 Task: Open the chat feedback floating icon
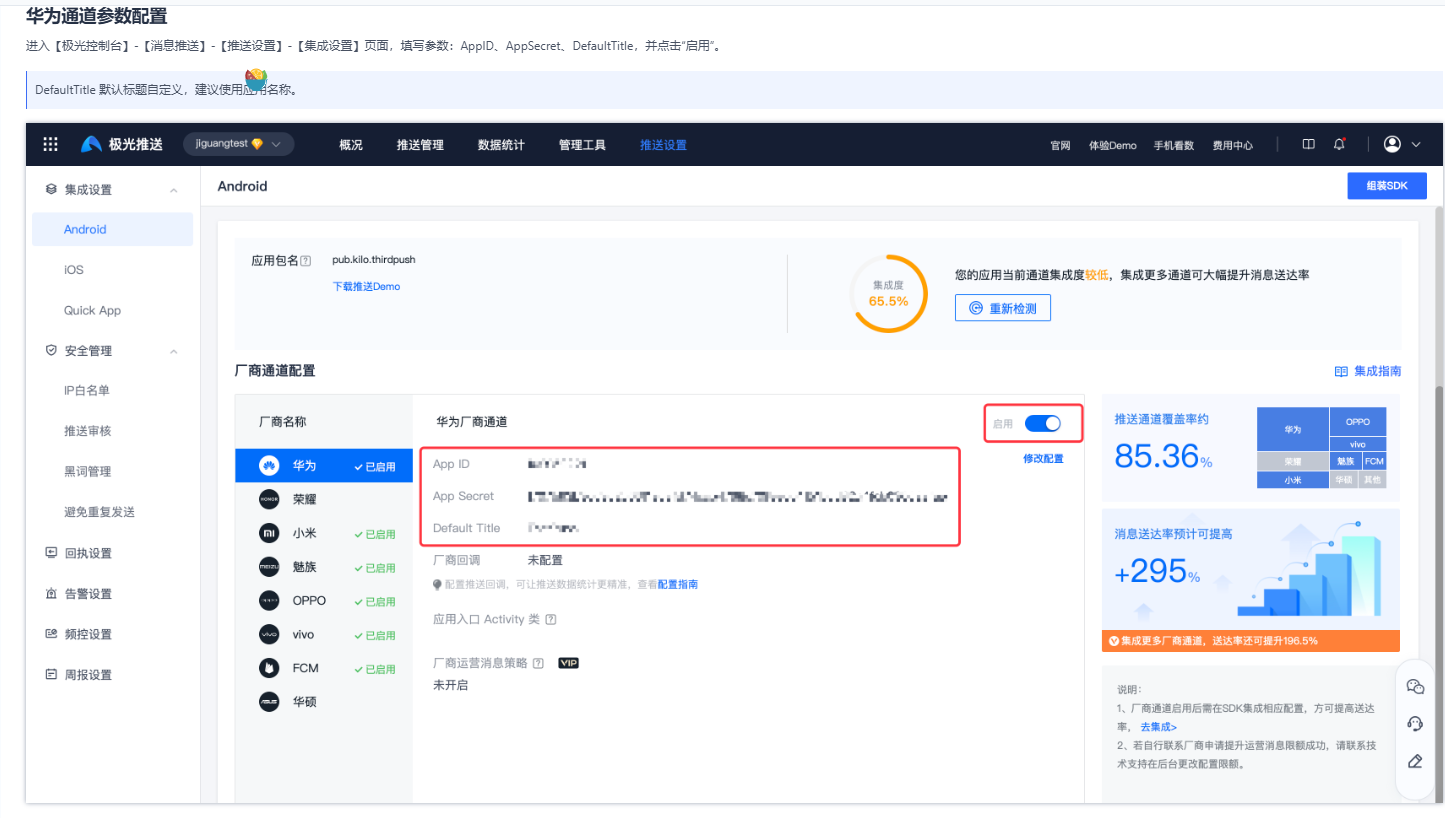click(1415, 686)
